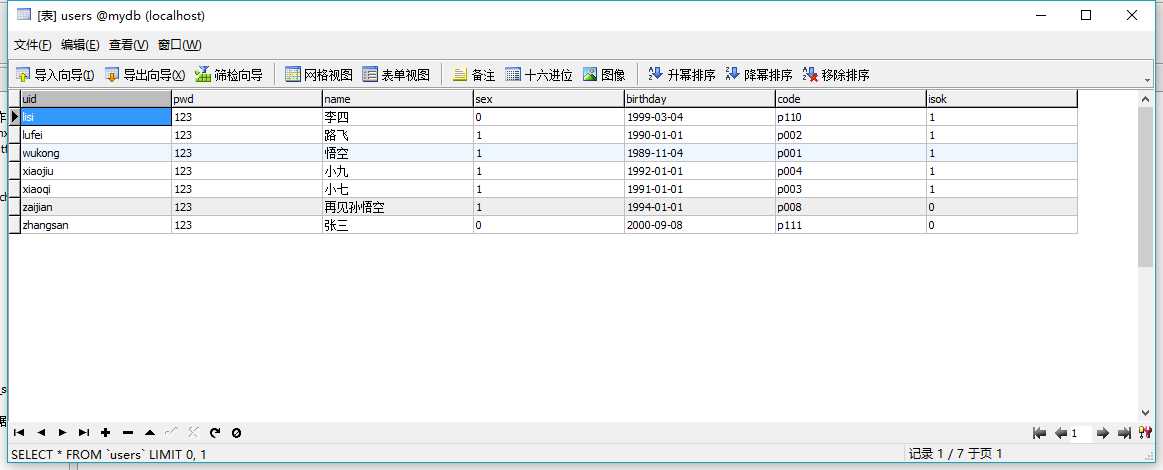This screenshot has height=470, width=1163.
Task: Delete record with minus icon
Action: (x=128, y=433)
